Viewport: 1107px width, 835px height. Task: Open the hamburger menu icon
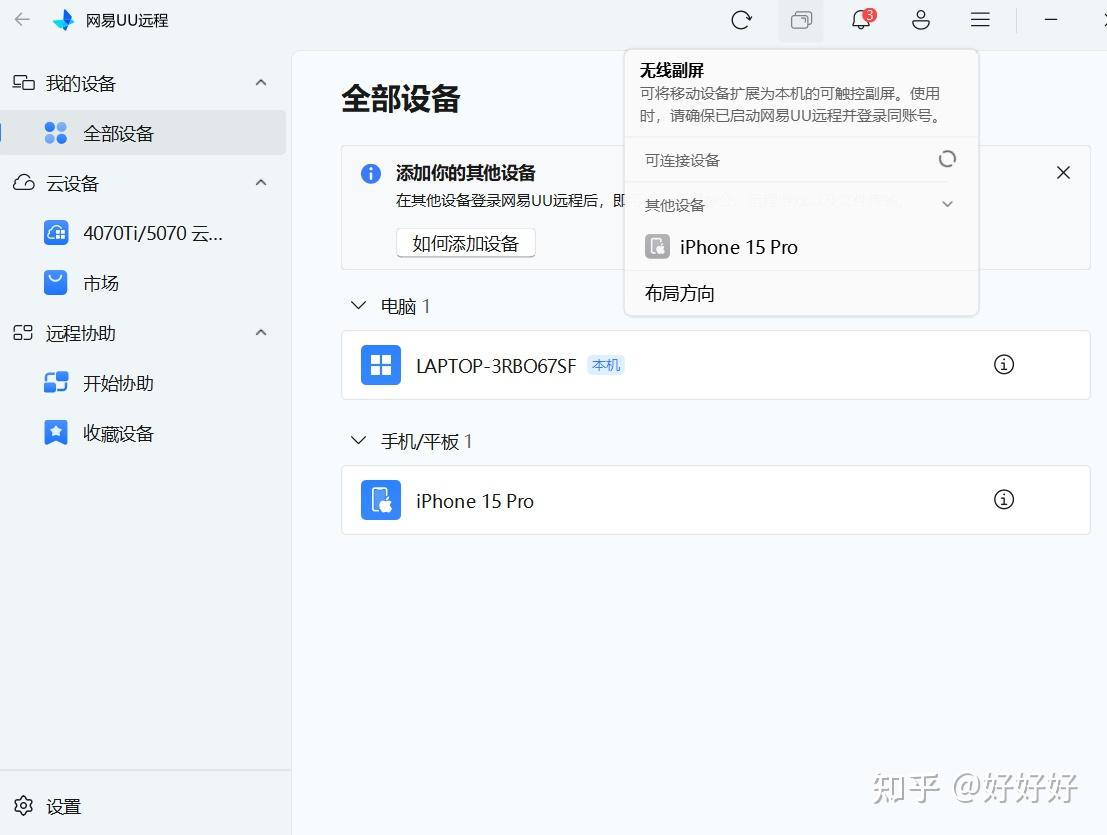coord(980,20)
